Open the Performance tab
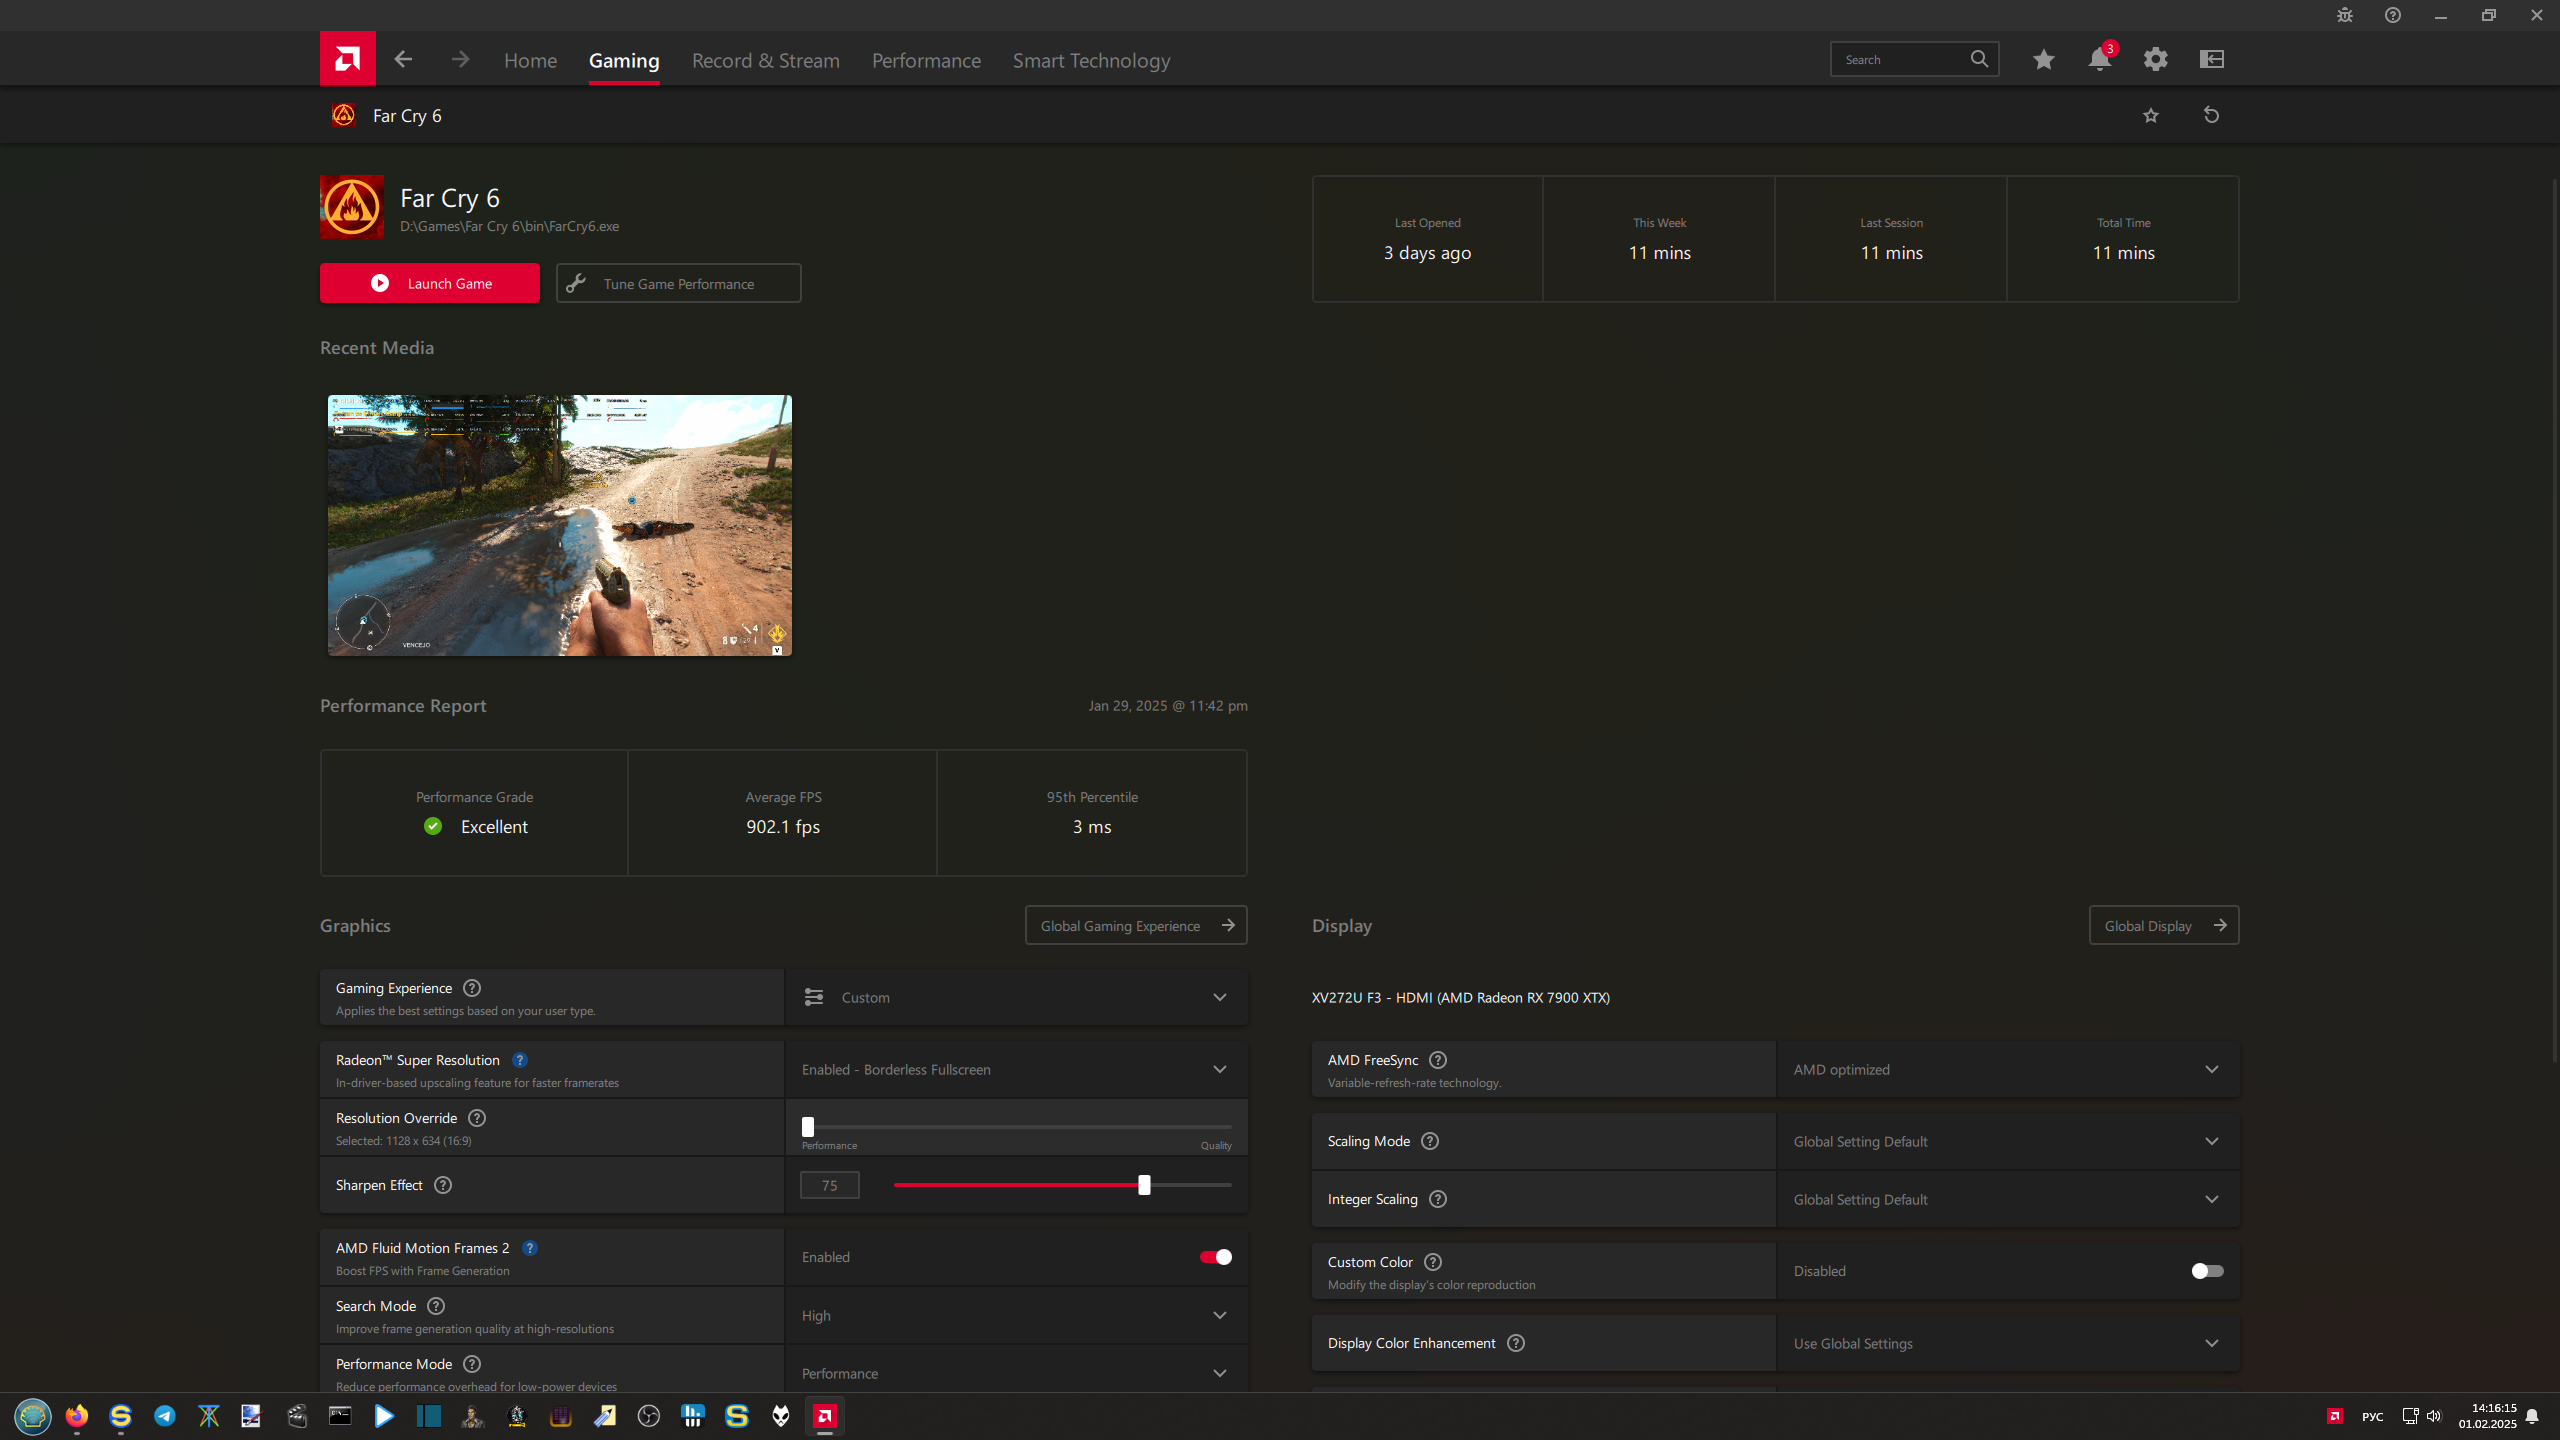The image size is (2560, 1440). click(926, 61)
